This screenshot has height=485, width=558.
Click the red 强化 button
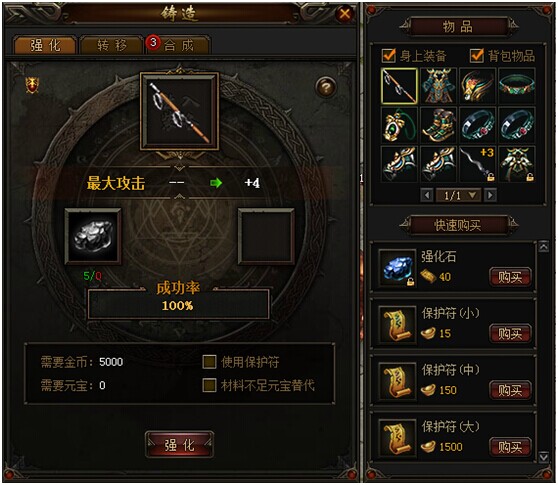click(x=179, y=445)
